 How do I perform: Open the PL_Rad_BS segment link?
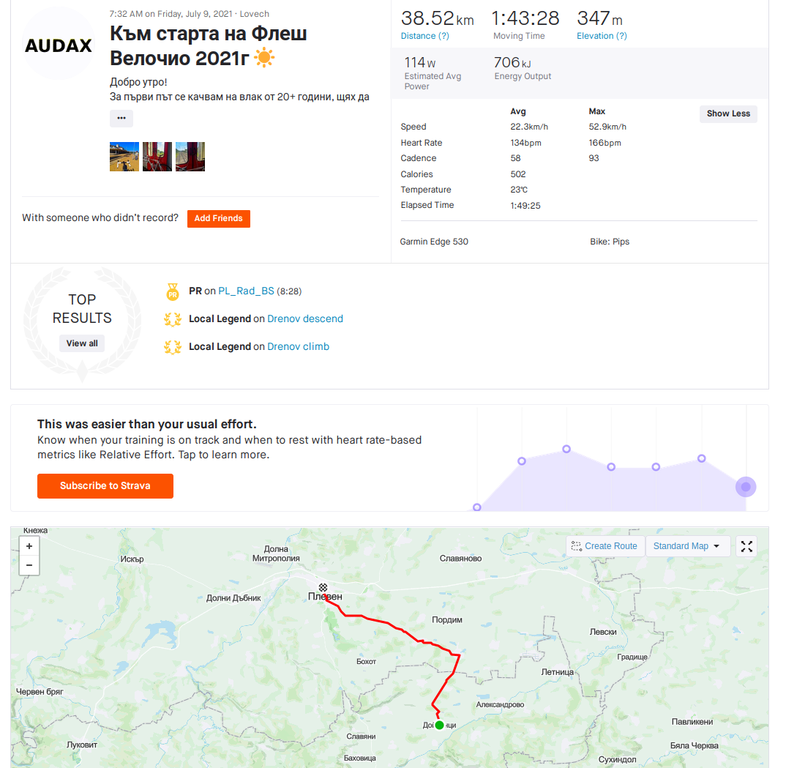pos(246,291)
